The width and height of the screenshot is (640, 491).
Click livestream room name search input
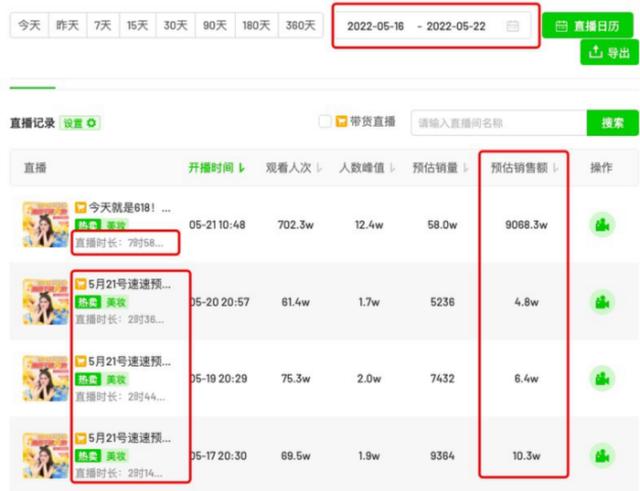[498, 123]
